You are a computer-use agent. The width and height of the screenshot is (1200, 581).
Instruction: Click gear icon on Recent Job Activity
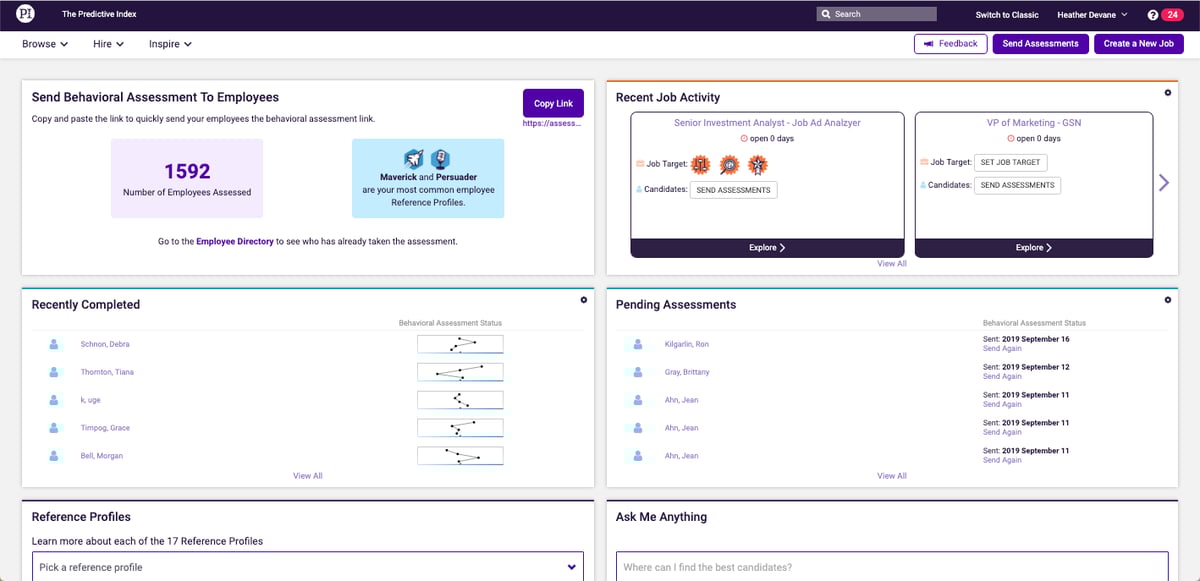(1168, 93)
